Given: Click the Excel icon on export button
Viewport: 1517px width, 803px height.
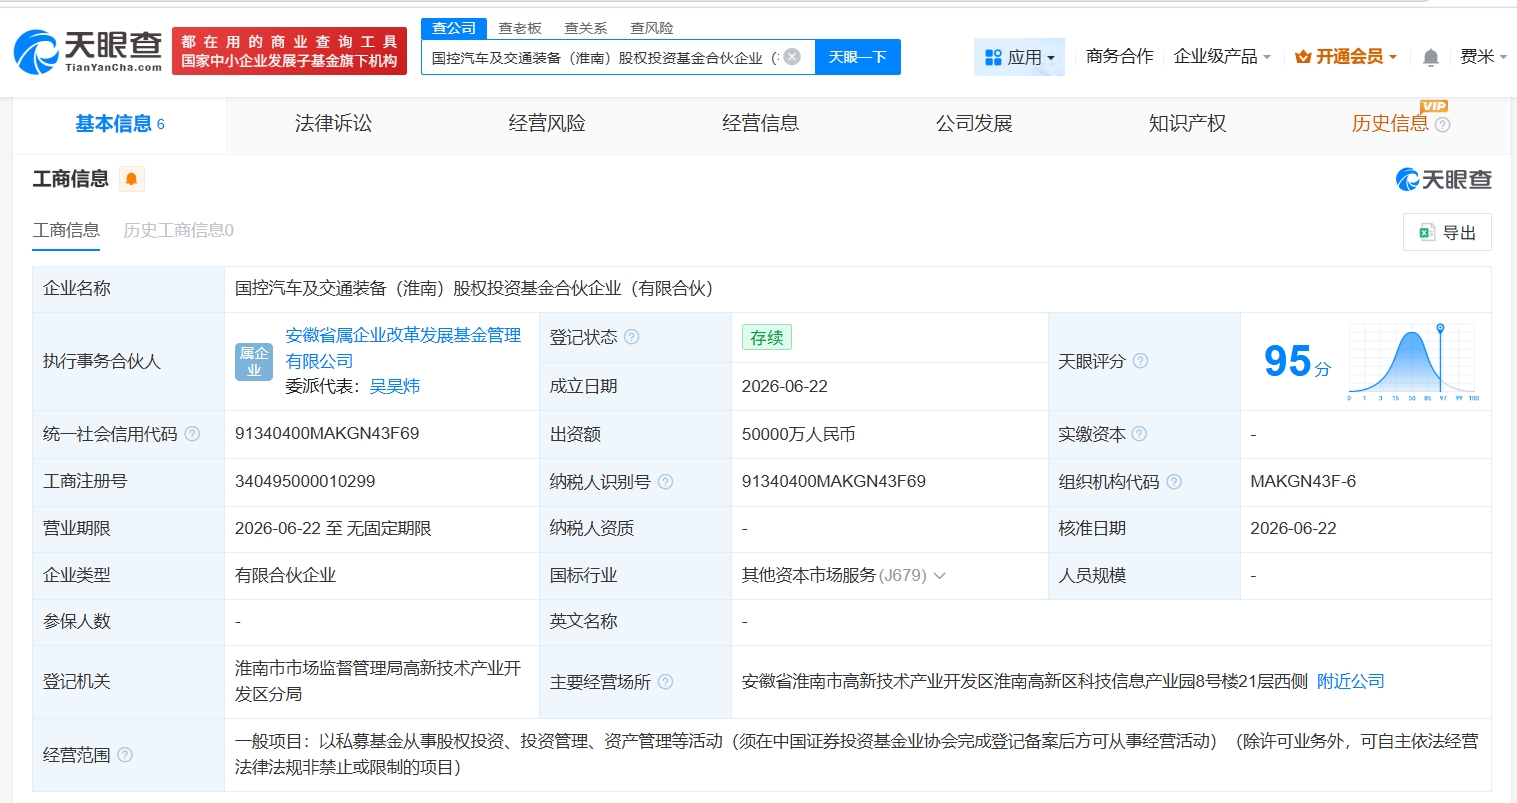Looking at the screenshot, I should [1427, 232].
